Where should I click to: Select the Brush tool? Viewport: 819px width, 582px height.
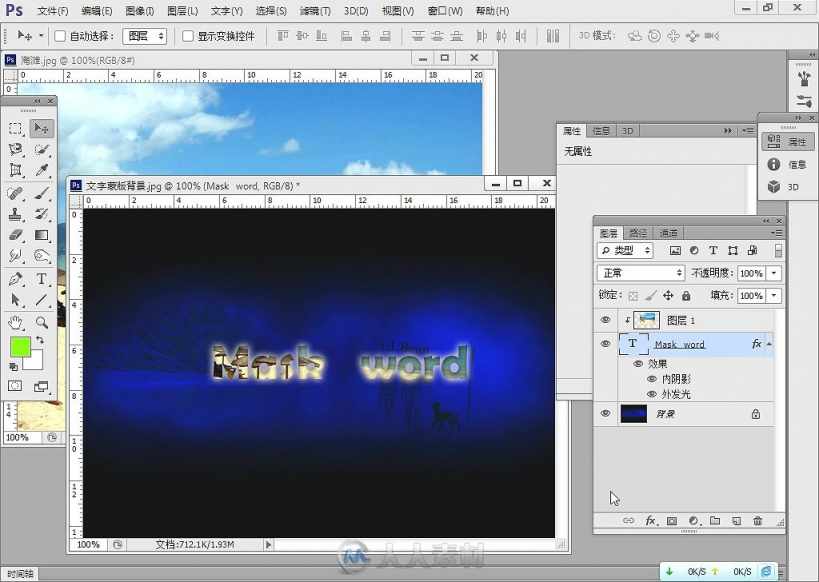41,193
